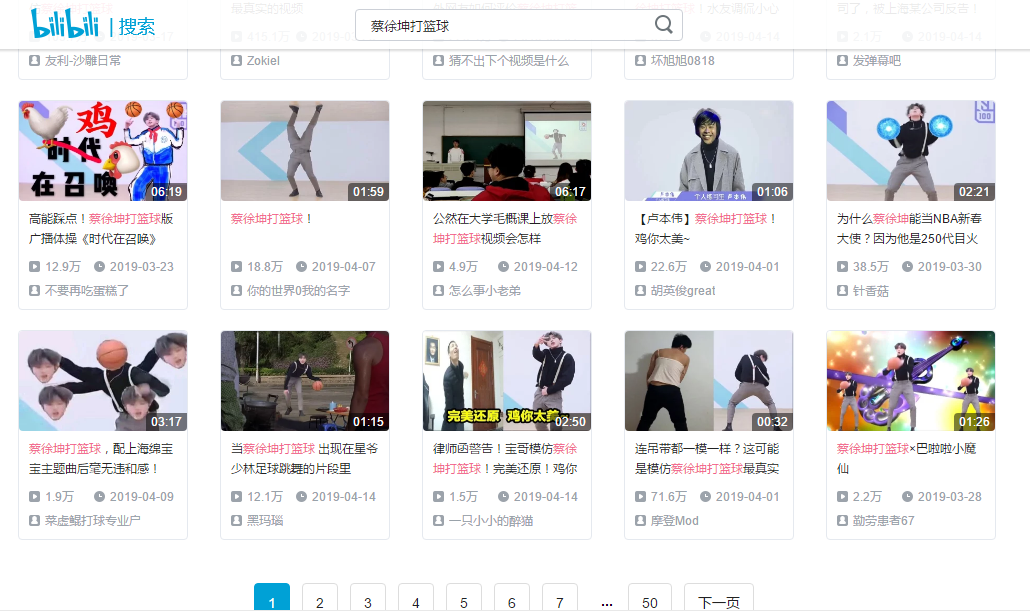Click uploader icon next to Zokiel
Viewport: 1030px width, 612px height.
236,60
